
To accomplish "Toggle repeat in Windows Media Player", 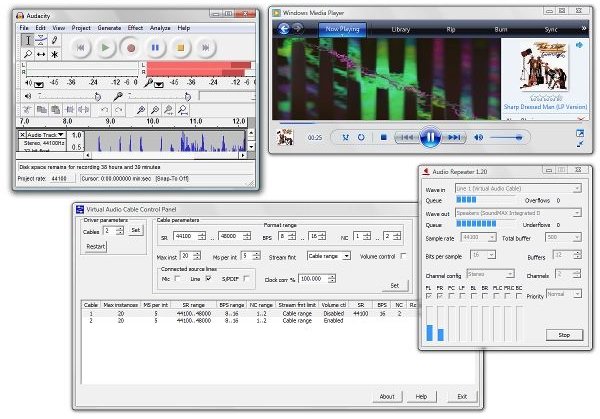I will click(361, 137).
